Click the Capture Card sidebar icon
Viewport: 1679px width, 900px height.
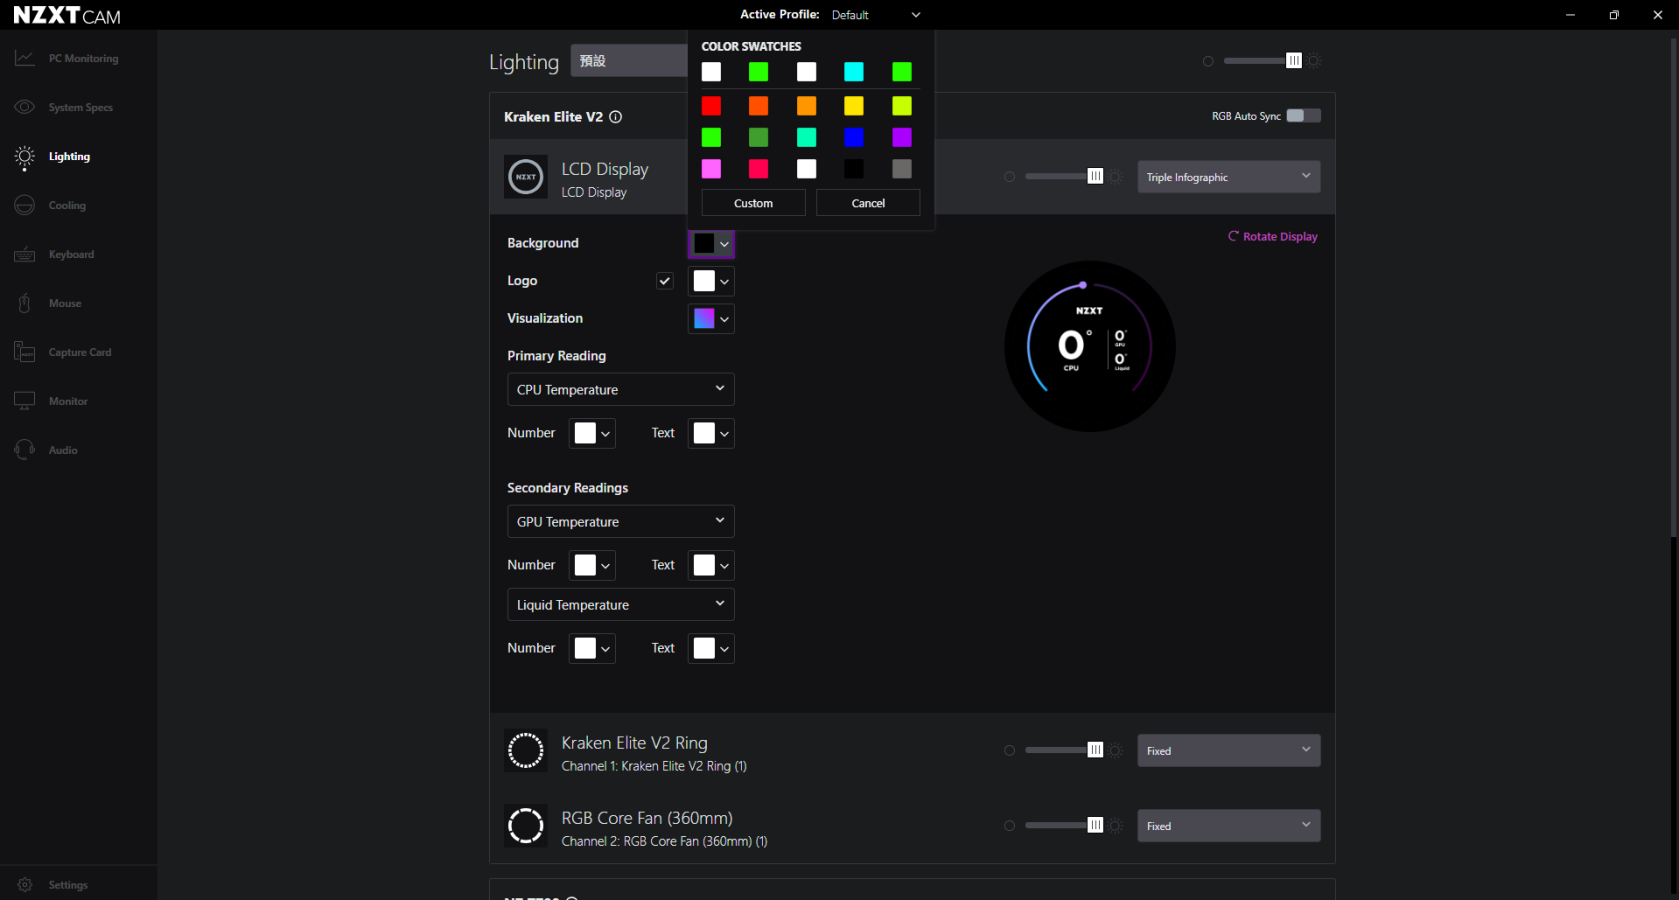25,352
